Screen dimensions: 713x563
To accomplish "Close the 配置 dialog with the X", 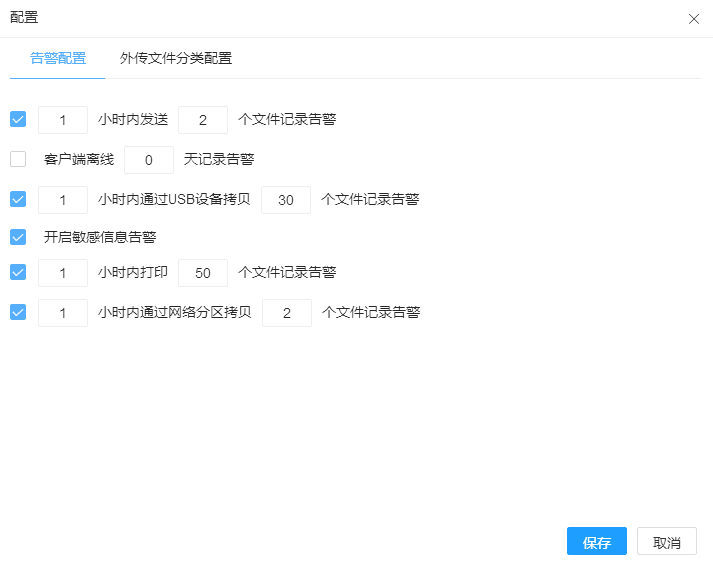I will pos(694,19).
